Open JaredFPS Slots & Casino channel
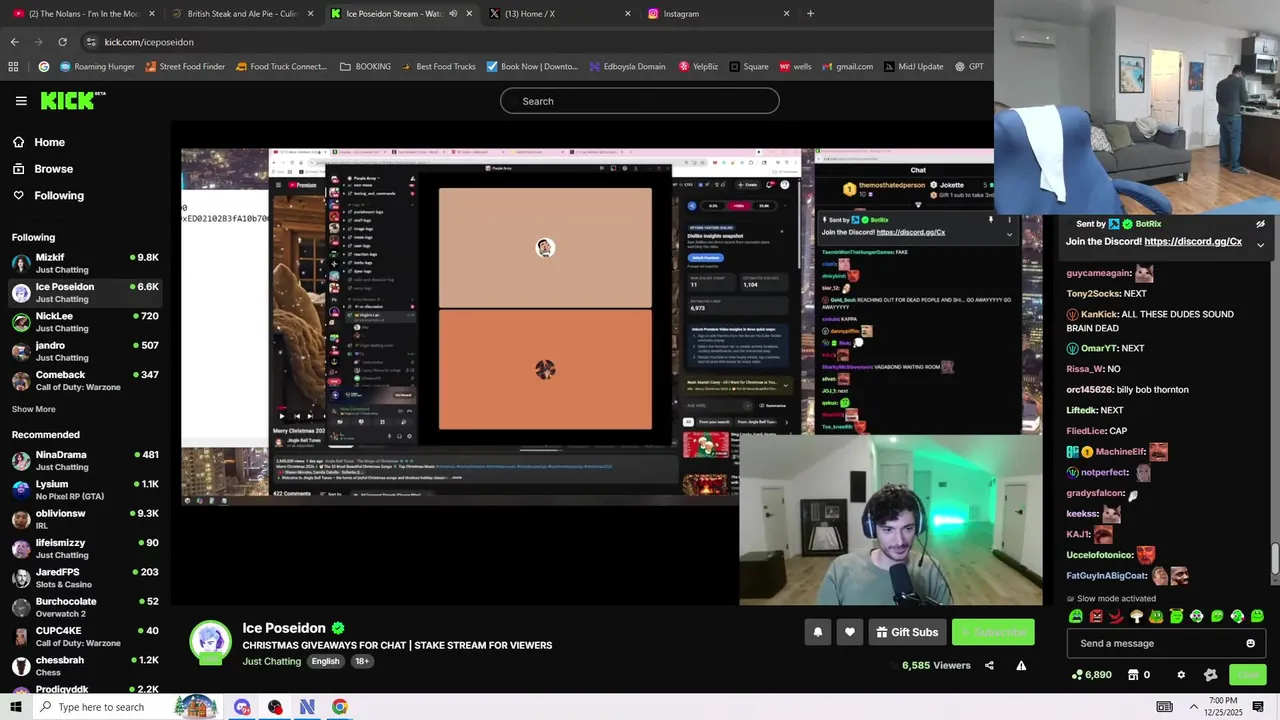This screenshot has width=1280, height=720. 85,578
